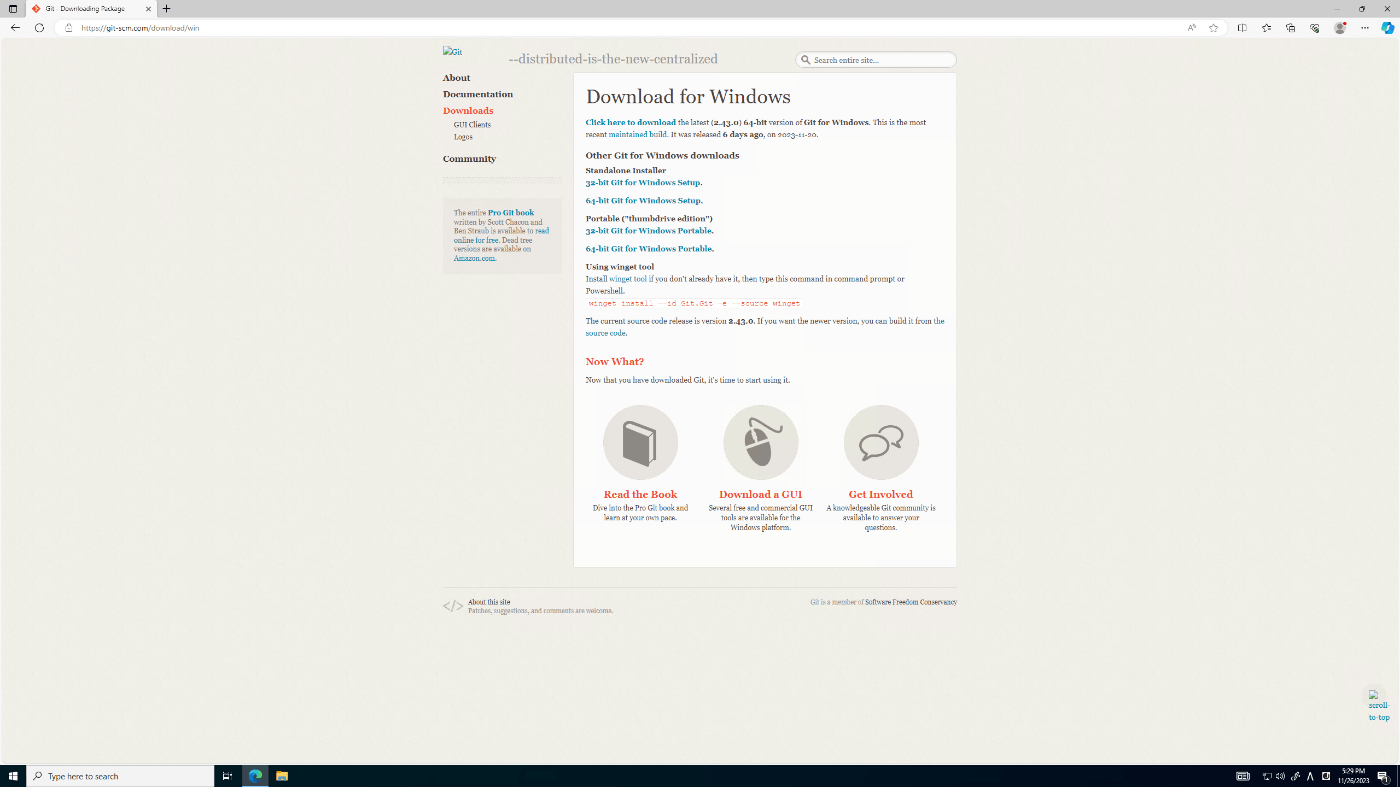The width and height of the screenshot is (1400, 787).
Task: Activate the Read aloud icon
Action: click(1192, 28)
